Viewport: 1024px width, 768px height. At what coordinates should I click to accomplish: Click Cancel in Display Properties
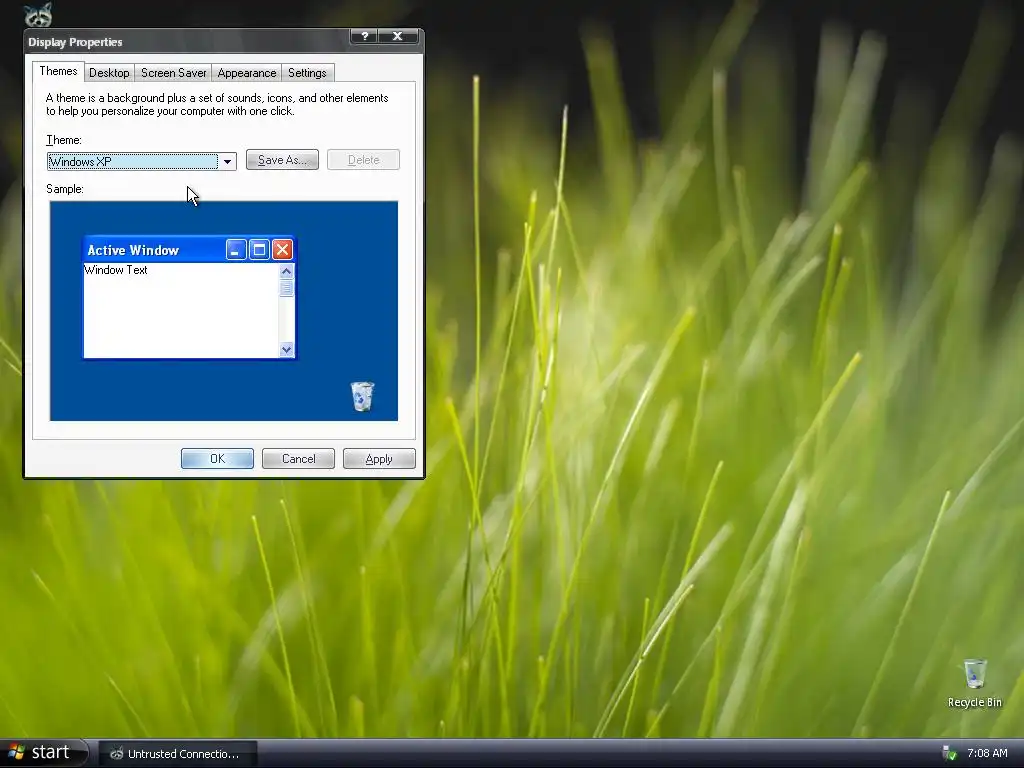(298, 458)
